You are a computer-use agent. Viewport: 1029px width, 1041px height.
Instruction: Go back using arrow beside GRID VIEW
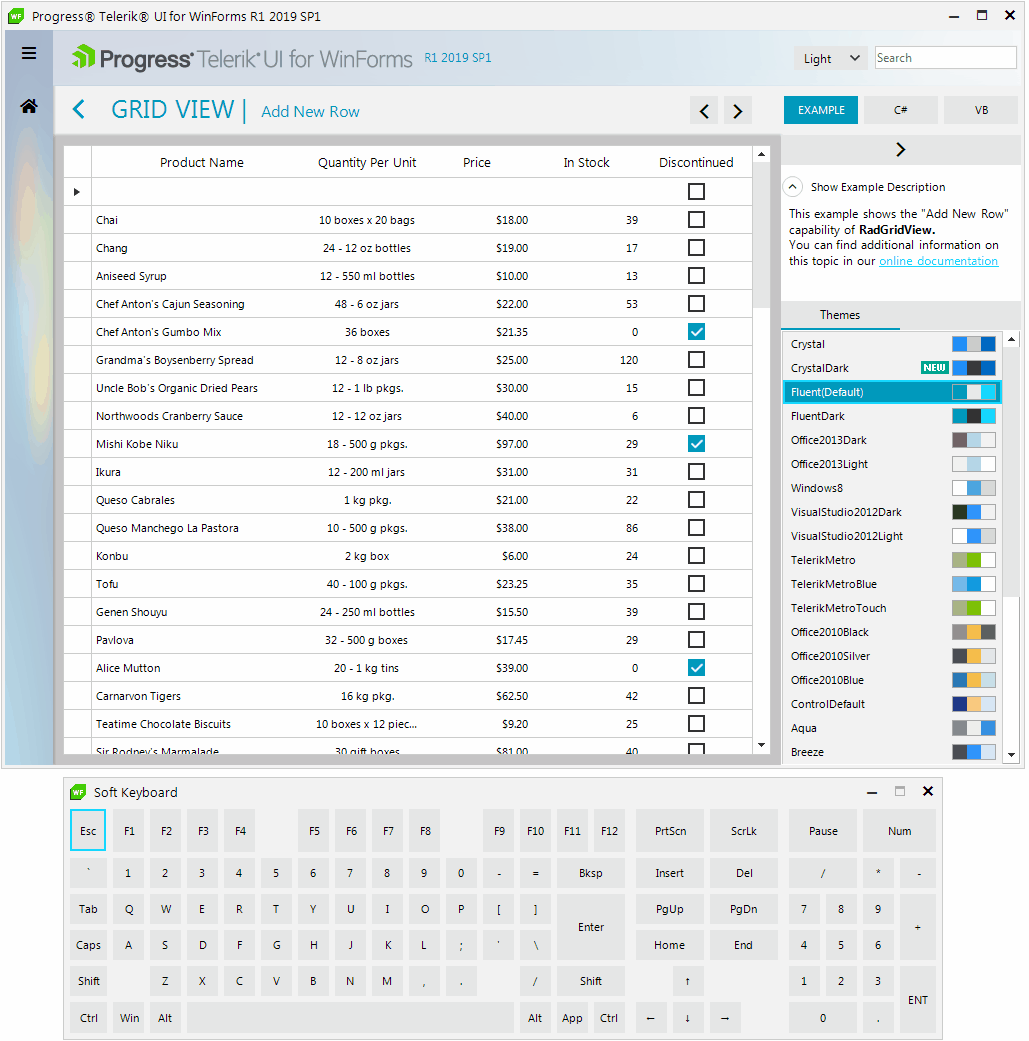[x=79, y=109]
